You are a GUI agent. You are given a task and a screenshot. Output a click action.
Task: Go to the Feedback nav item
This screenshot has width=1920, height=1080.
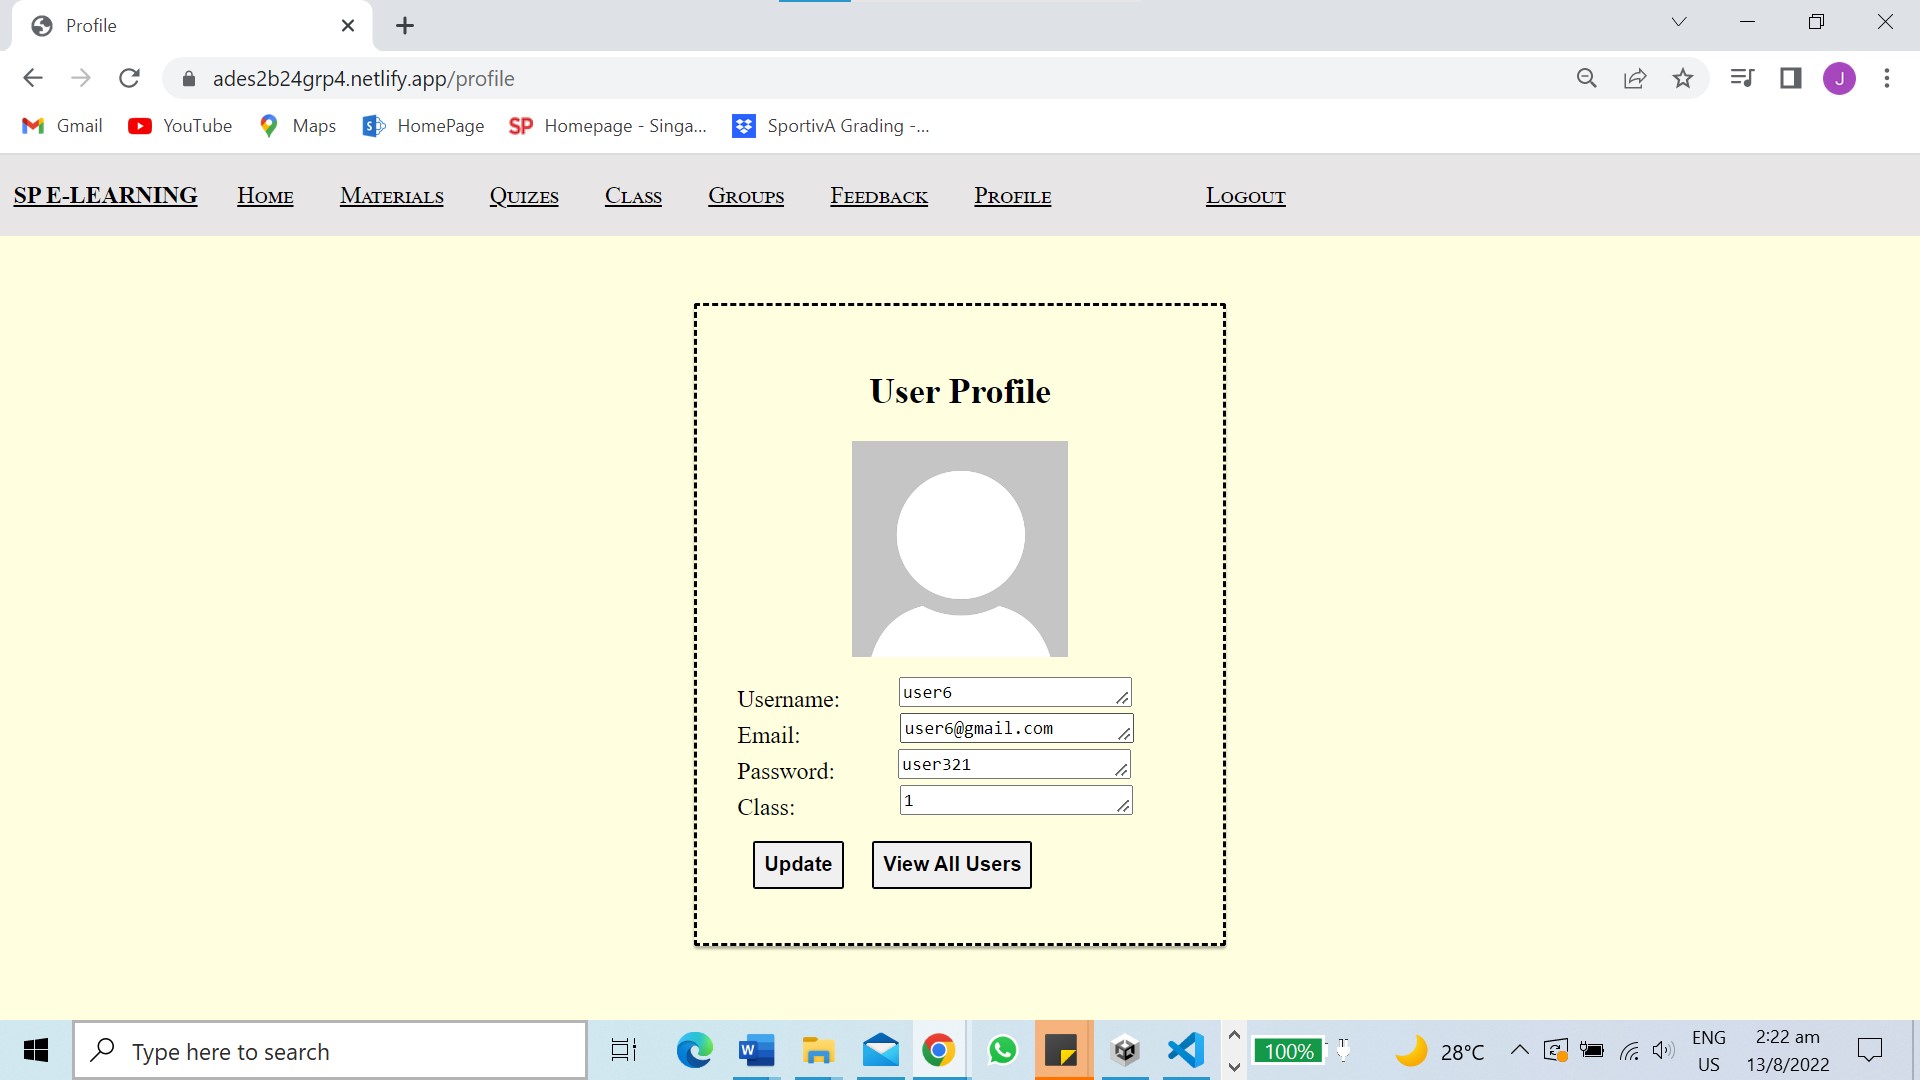coord(878,196)
